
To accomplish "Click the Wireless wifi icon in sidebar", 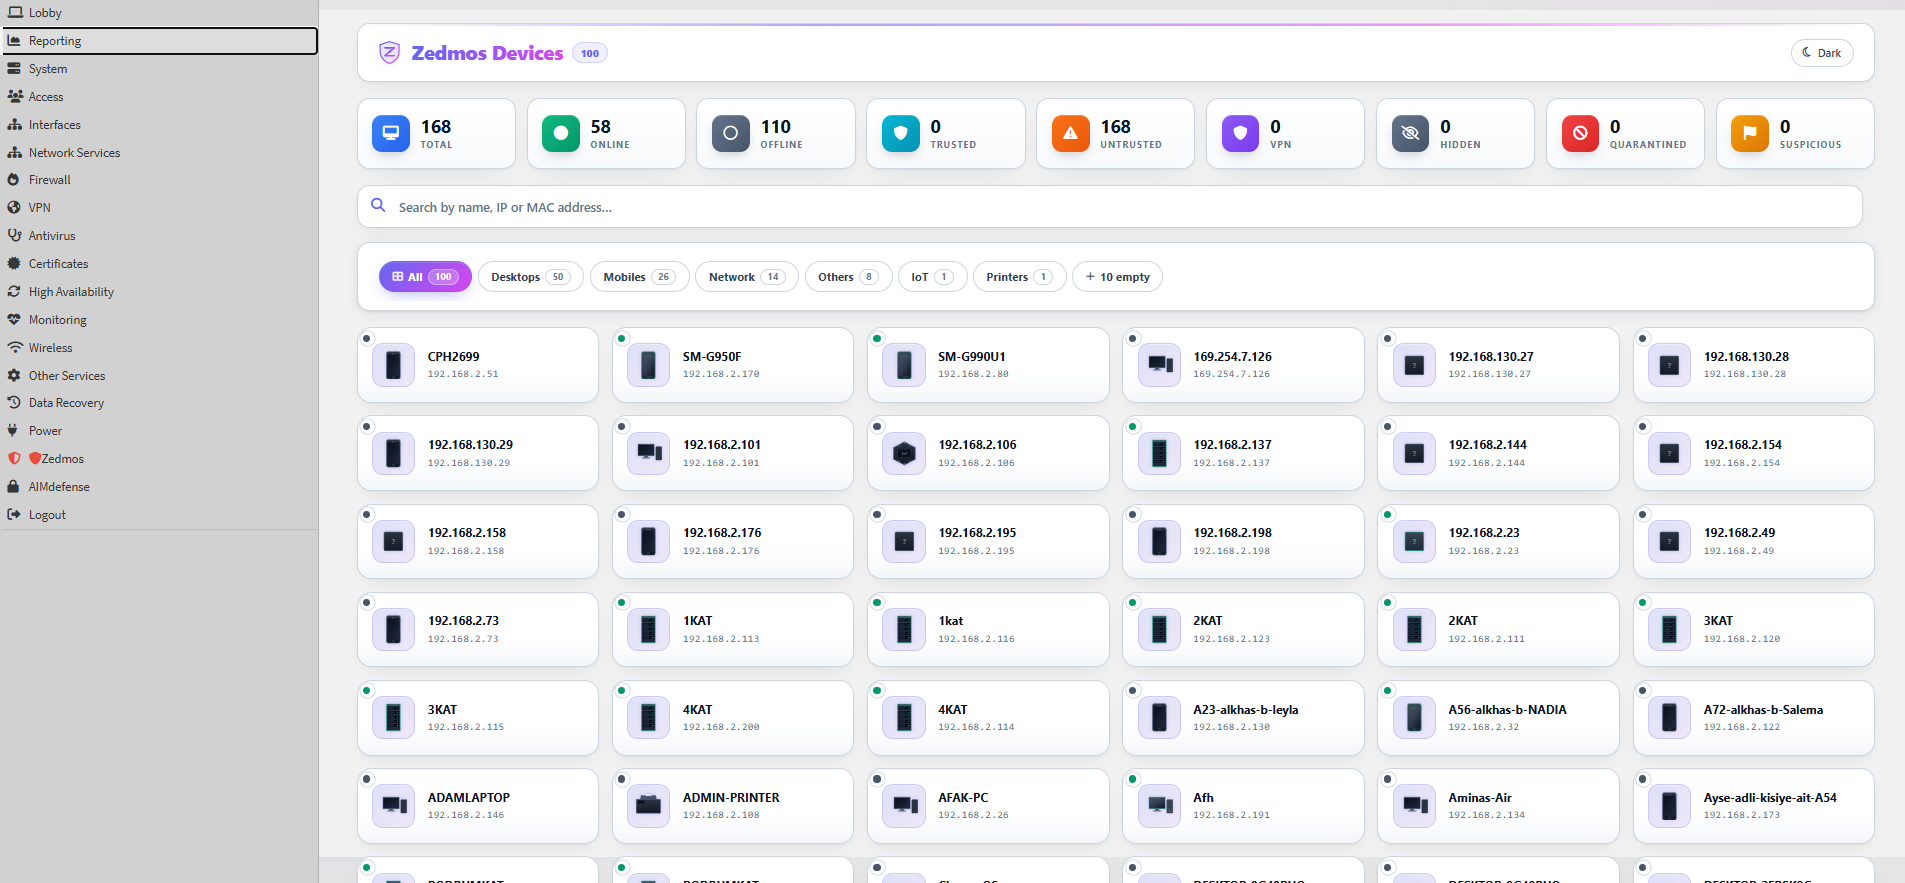I will pos(14,348).
